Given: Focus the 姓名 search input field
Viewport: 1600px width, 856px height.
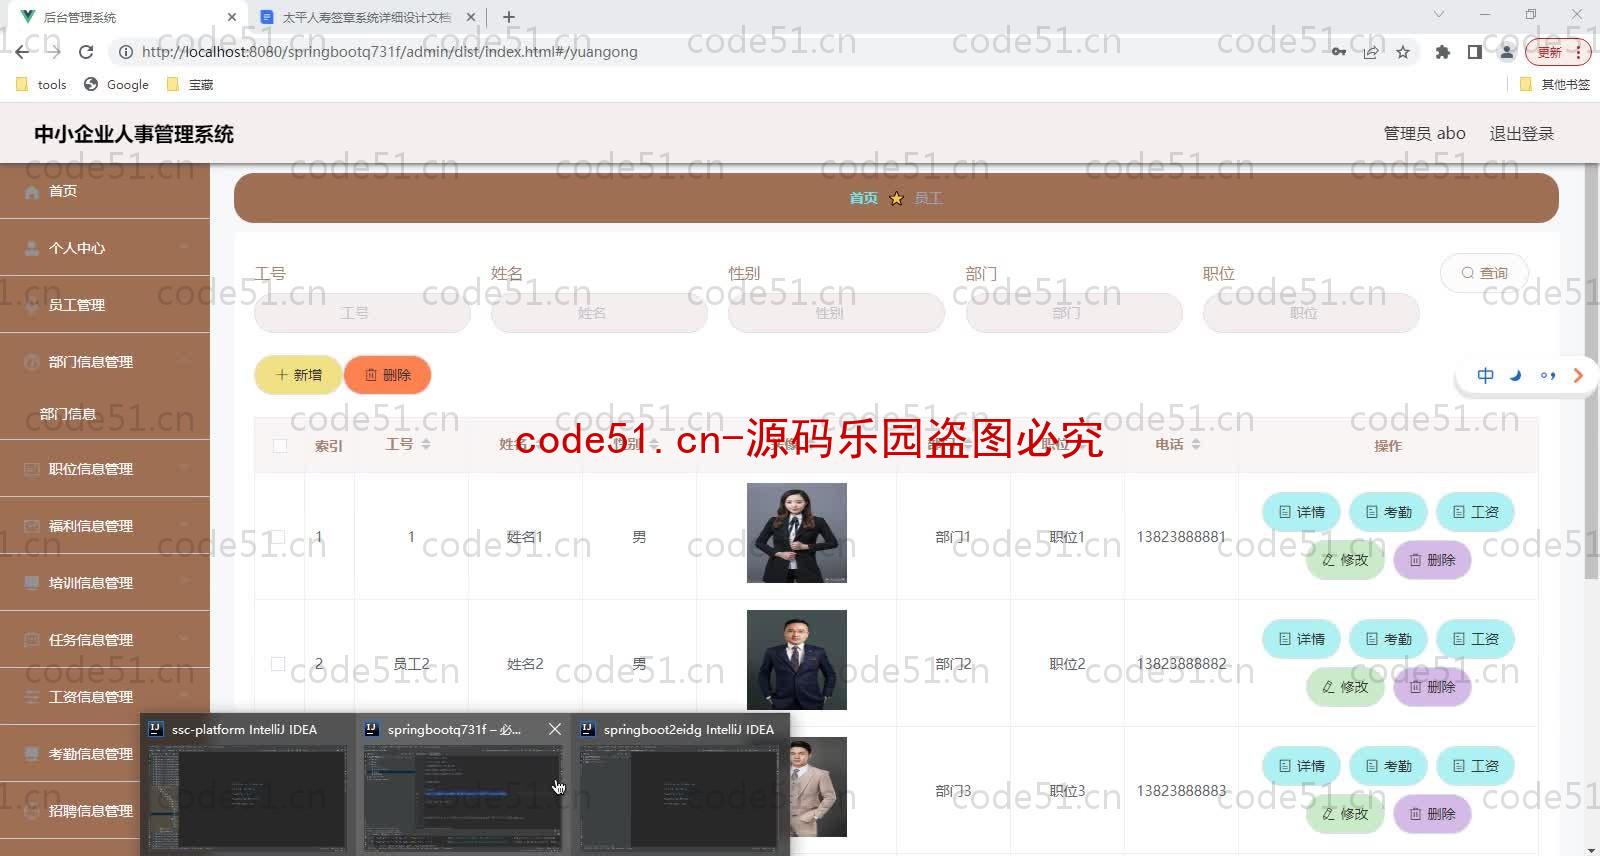Looking at the screenshot, I should click(x=599, y=313).
